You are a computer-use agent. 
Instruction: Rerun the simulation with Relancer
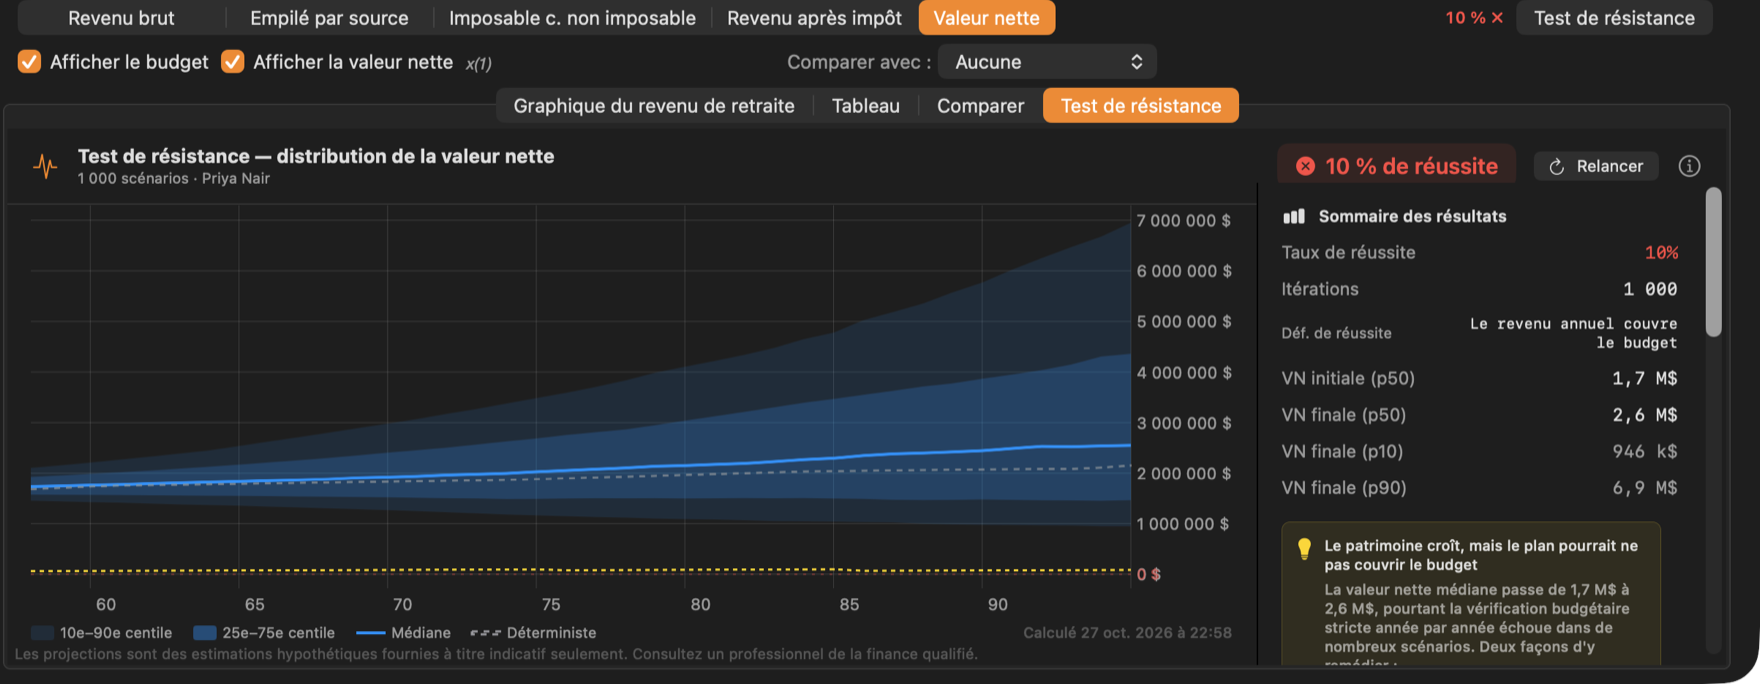click(1596, 166)
